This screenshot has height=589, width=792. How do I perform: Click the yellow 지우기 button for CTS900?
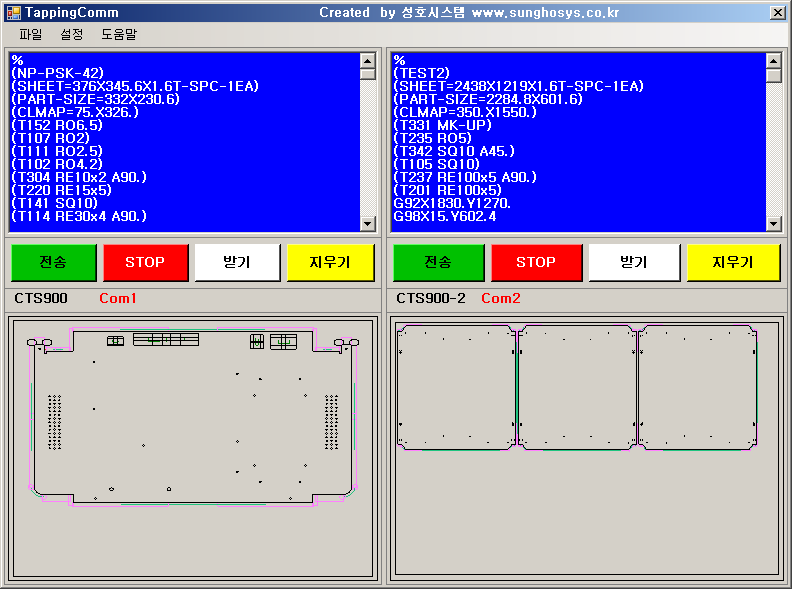click(330, 262)
